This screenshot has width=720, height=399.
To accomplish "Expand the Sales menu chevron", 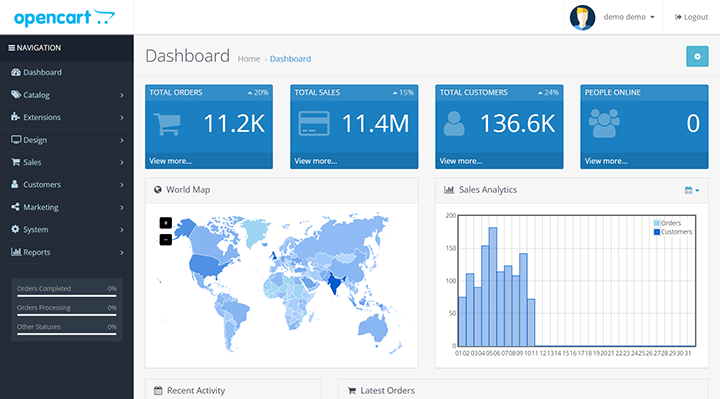I will coord(122,163).
